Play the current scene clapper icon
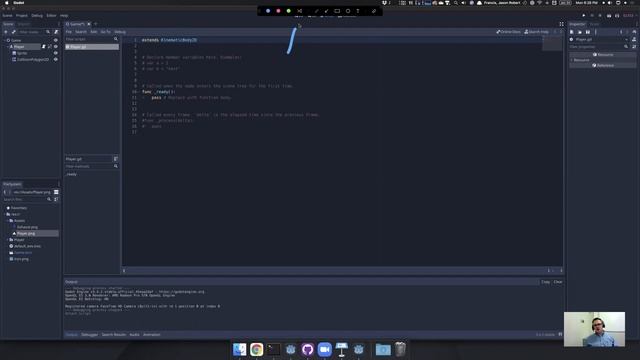The height and width of the screenshot is (360, 640). 609,16
